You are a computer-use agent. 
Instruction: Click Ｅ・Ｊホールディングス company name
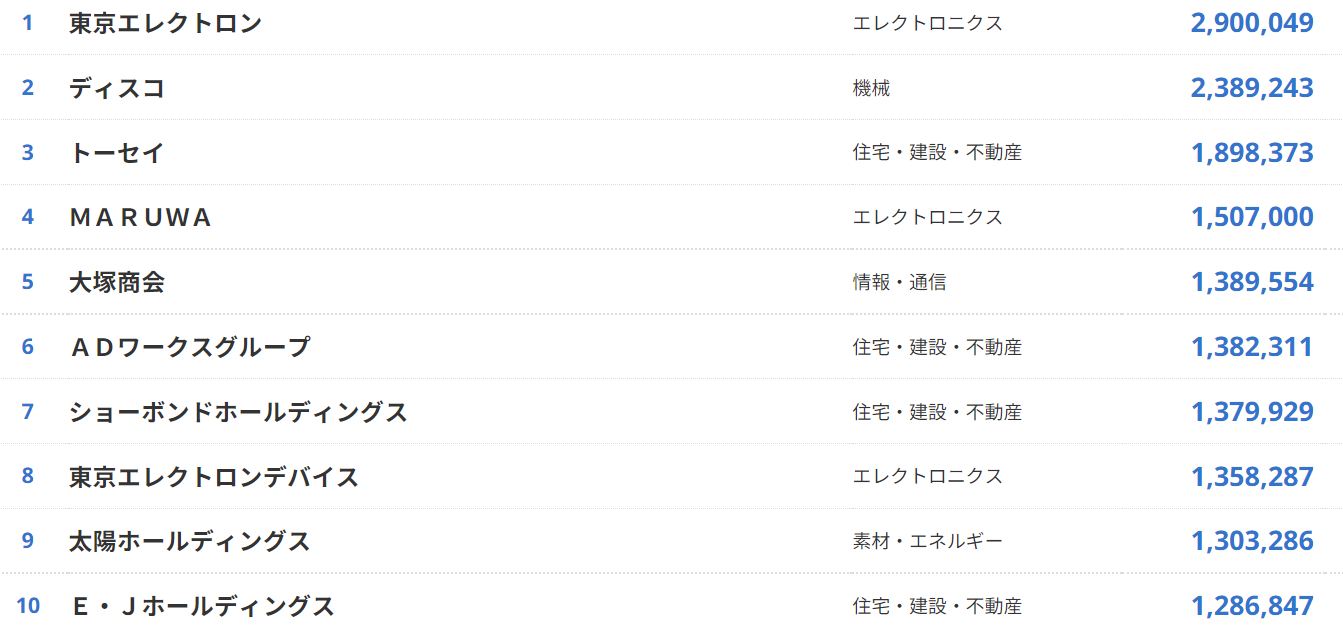point(203,606)
